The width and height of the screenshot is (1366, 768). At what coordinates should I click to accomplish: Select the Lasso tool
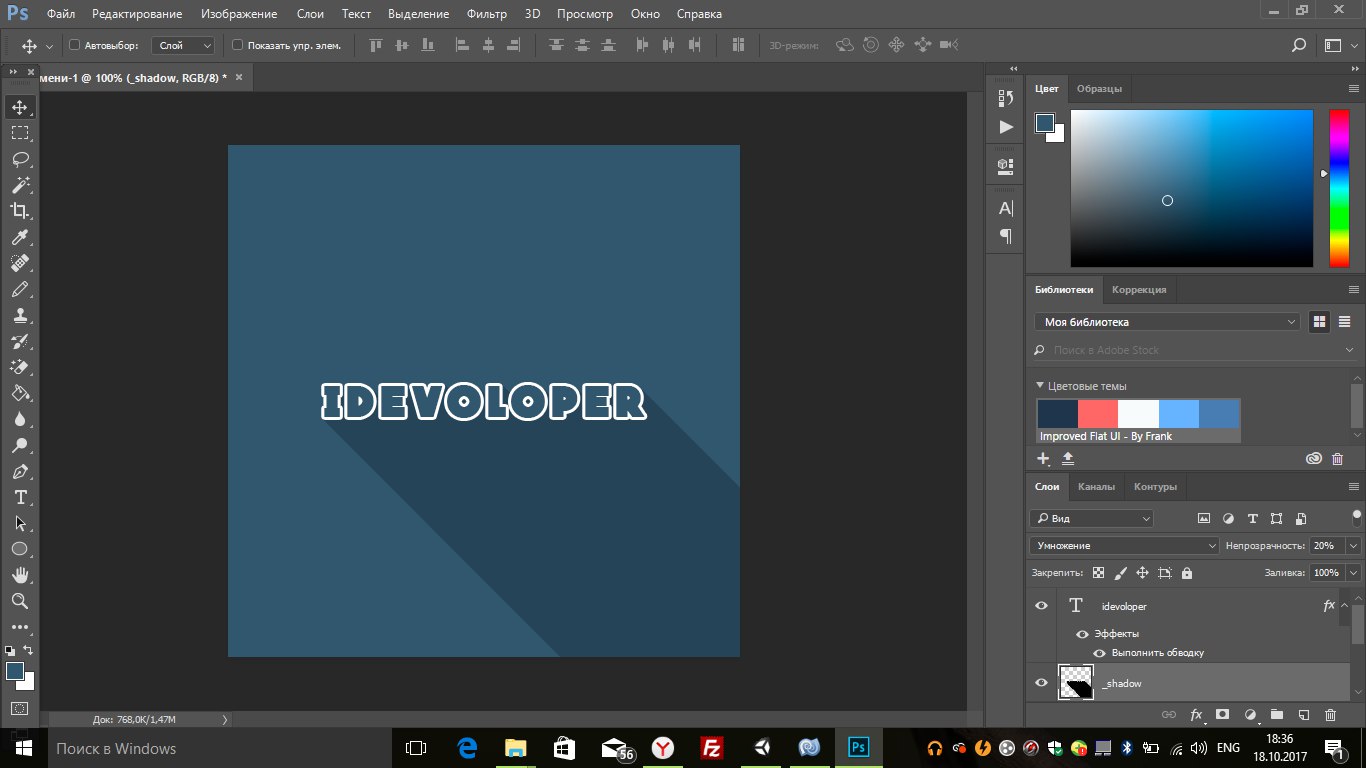19,159
